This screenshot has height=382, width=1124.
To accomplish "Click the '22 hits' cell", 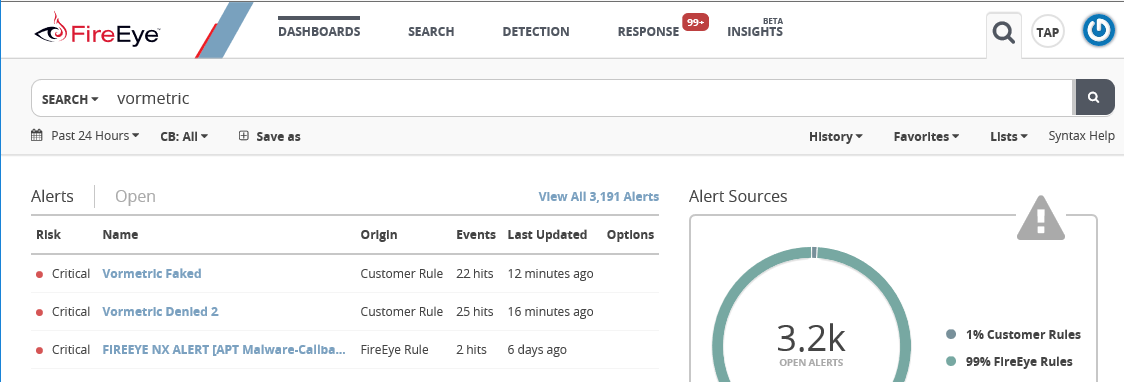I will [x=475, y=273].
